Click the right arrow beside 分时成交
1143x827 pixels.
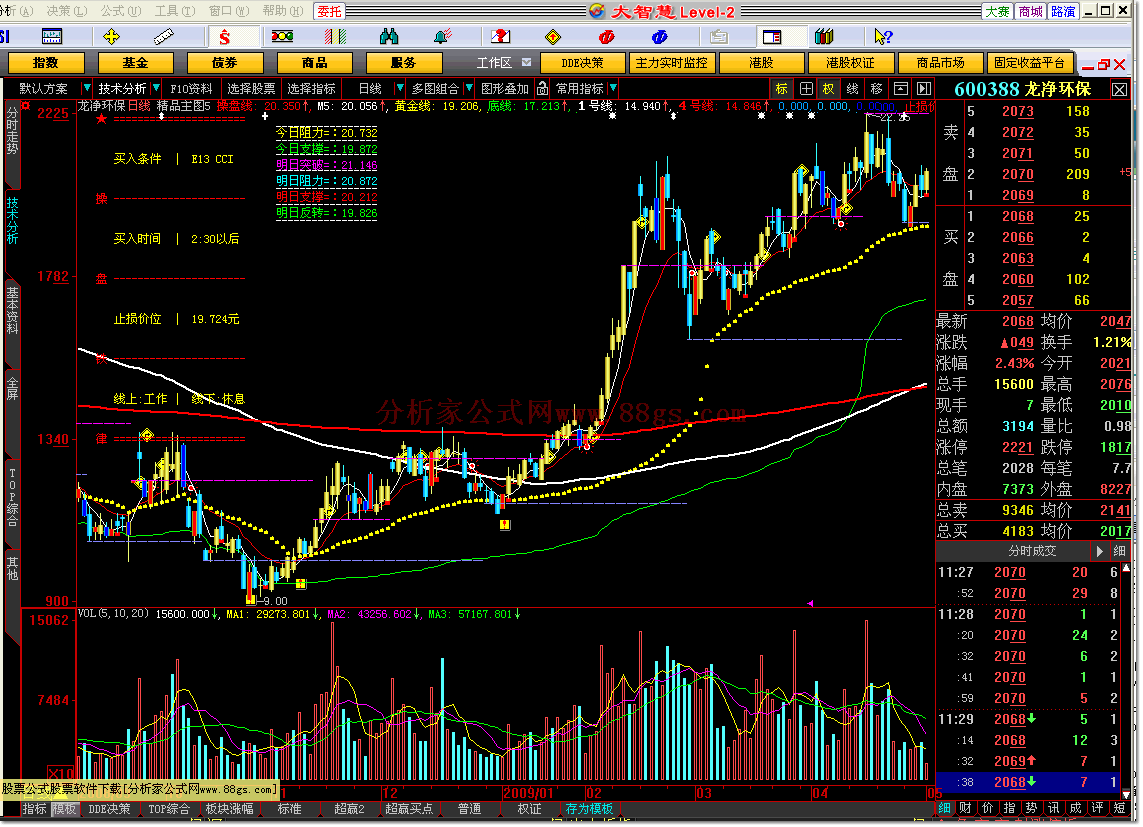pos(1100,551)
